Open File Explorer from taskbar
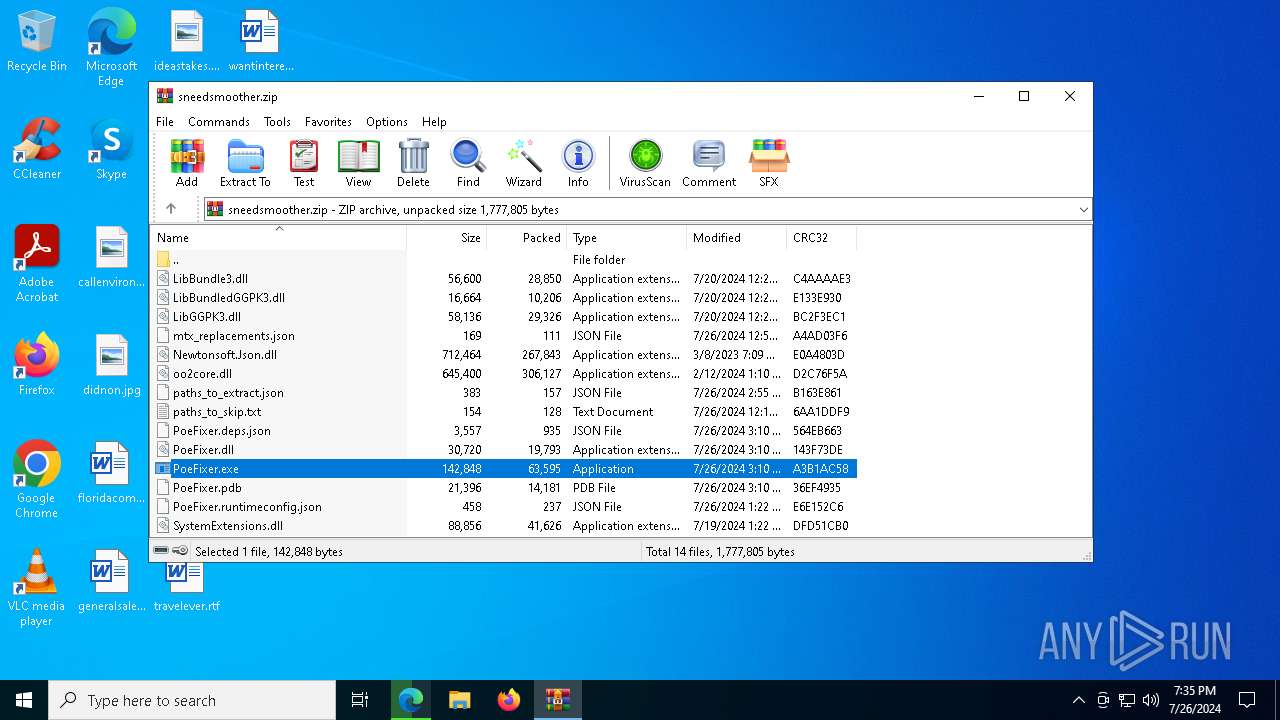 (x=459, y=700)
